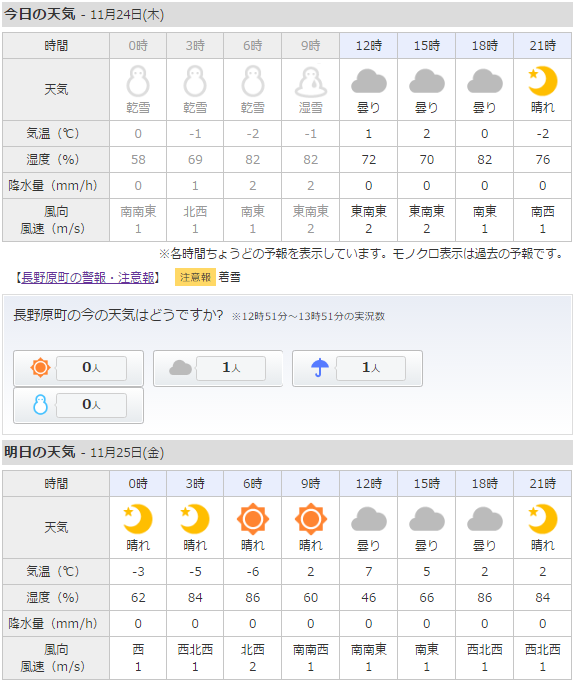
Task: Click tomorrow's 12時 humidity 46 cell
Action: click(x=369, y=598)
